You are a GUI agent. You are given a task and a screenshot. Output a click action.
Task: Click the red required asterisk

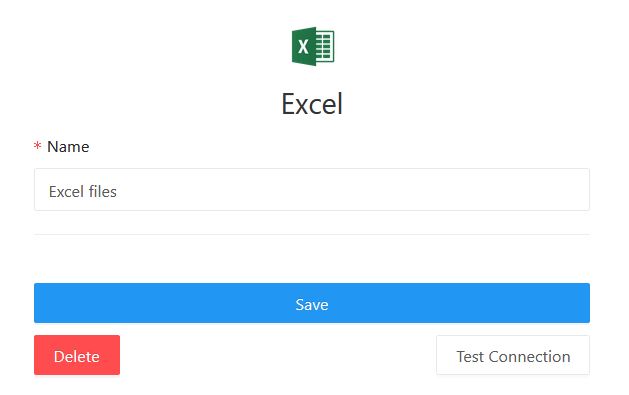point(37,146)
